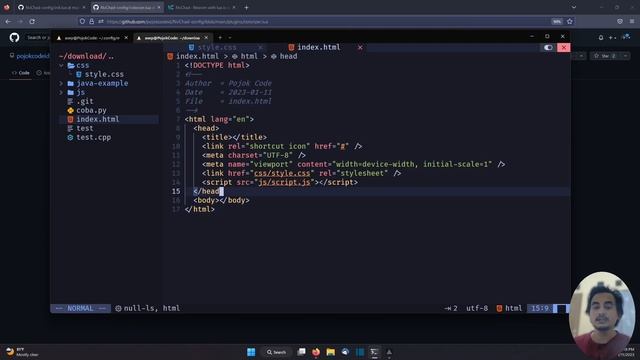This screenshot has width=640, height=360.
Task: Open coba.py from file explorer
Action: 91,110
